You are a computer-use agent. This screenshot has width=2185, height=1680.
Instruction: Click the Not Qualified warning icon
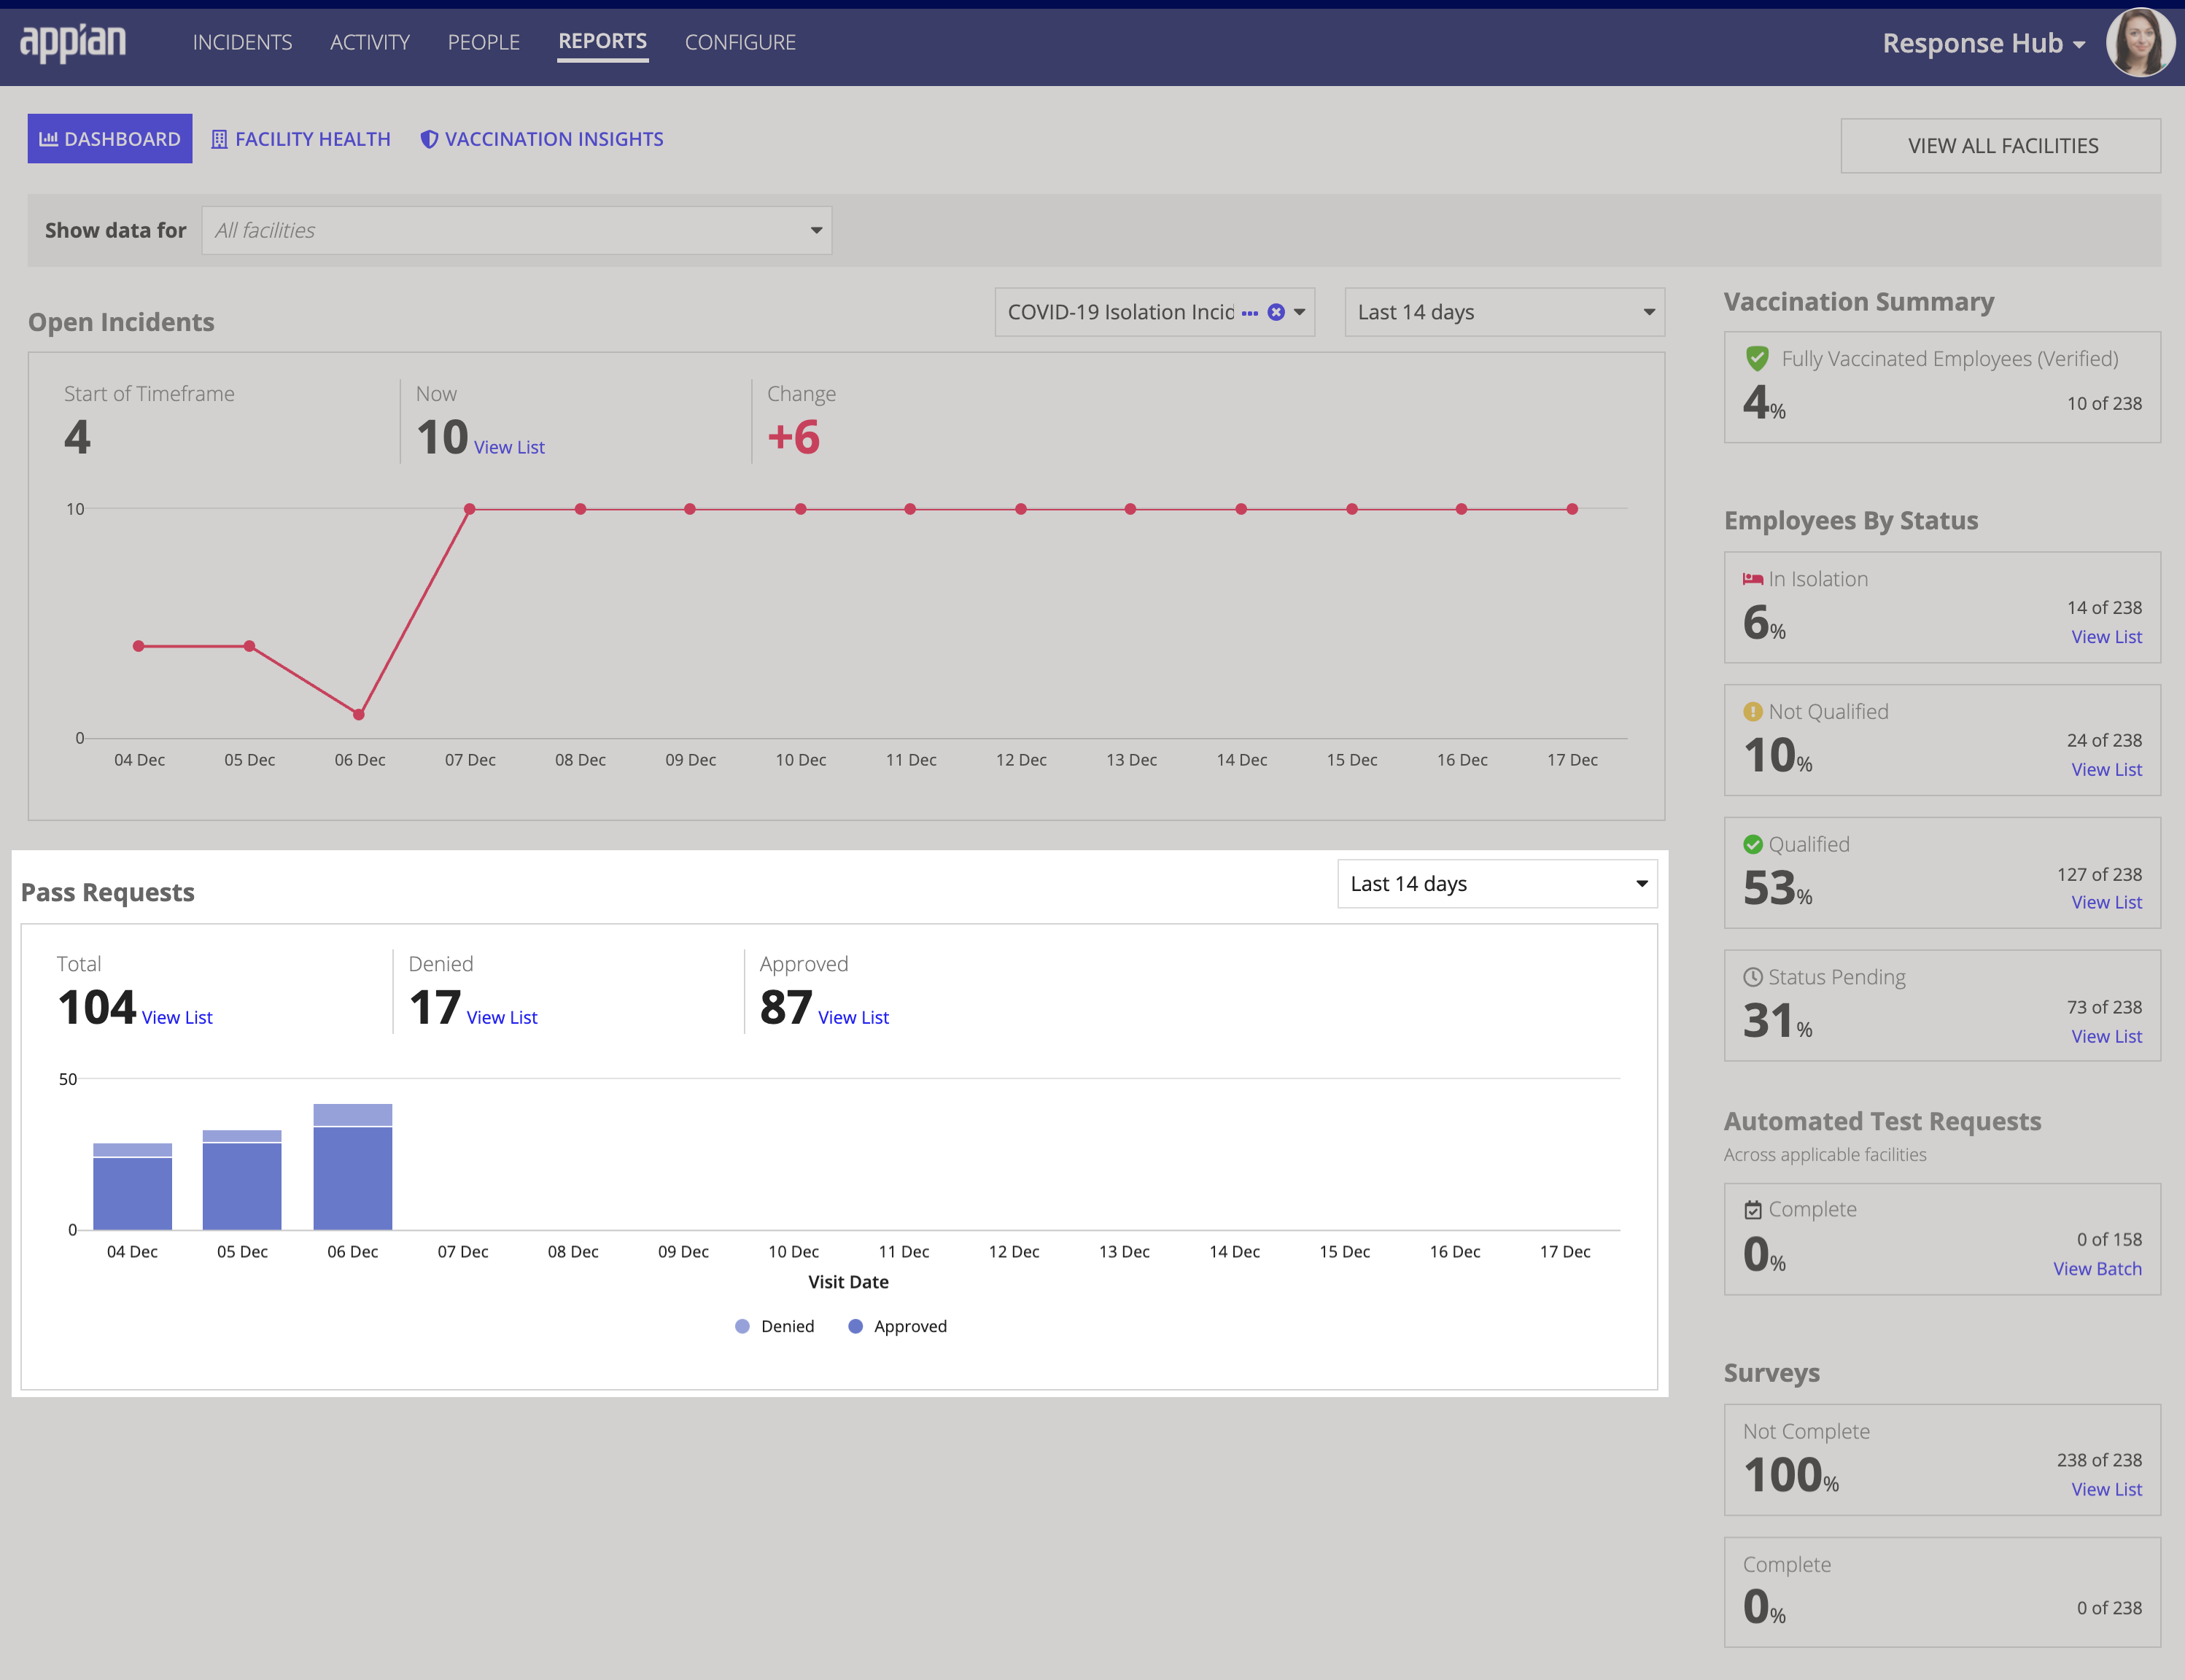1753,712
